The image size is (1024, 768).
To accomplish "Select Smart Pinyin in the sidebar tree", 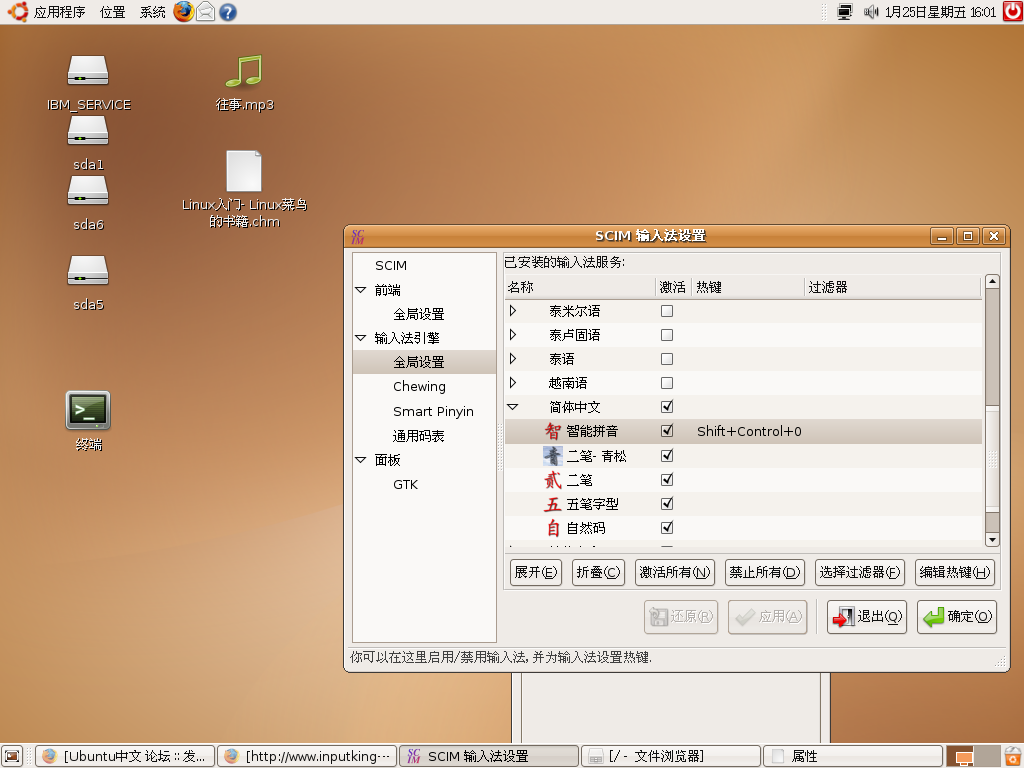I will (x=433, y=411).
